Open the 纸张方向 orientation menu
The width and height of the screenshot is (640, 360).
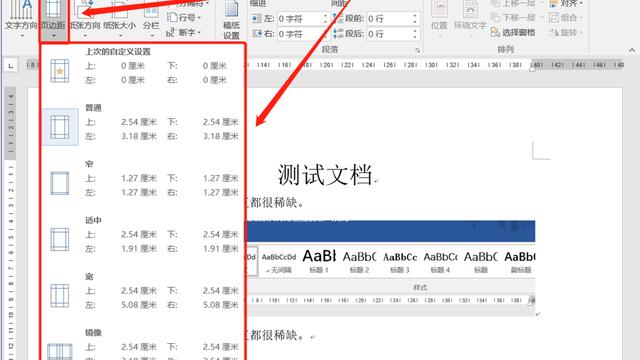coord(85,20)
